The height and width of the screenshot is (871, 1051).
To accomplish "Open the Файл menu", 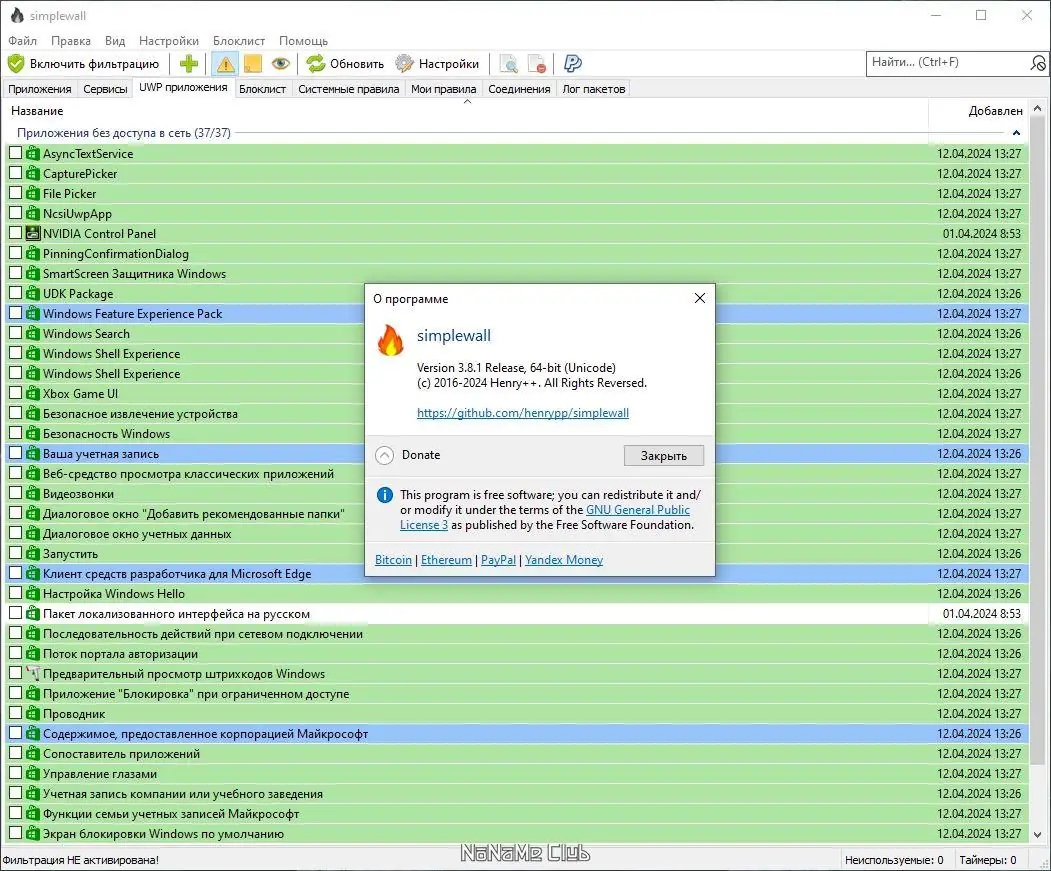I will (x=22, y=41).
